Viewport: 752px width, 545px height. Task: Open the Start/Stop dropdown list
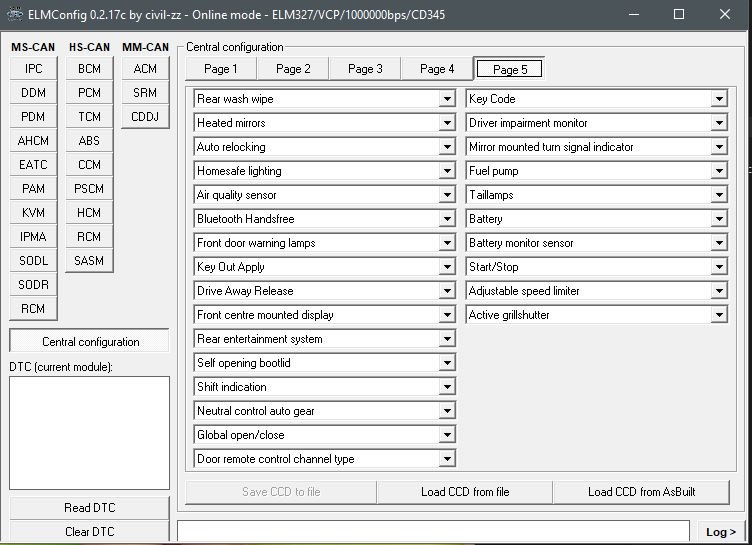click(718, 267)
